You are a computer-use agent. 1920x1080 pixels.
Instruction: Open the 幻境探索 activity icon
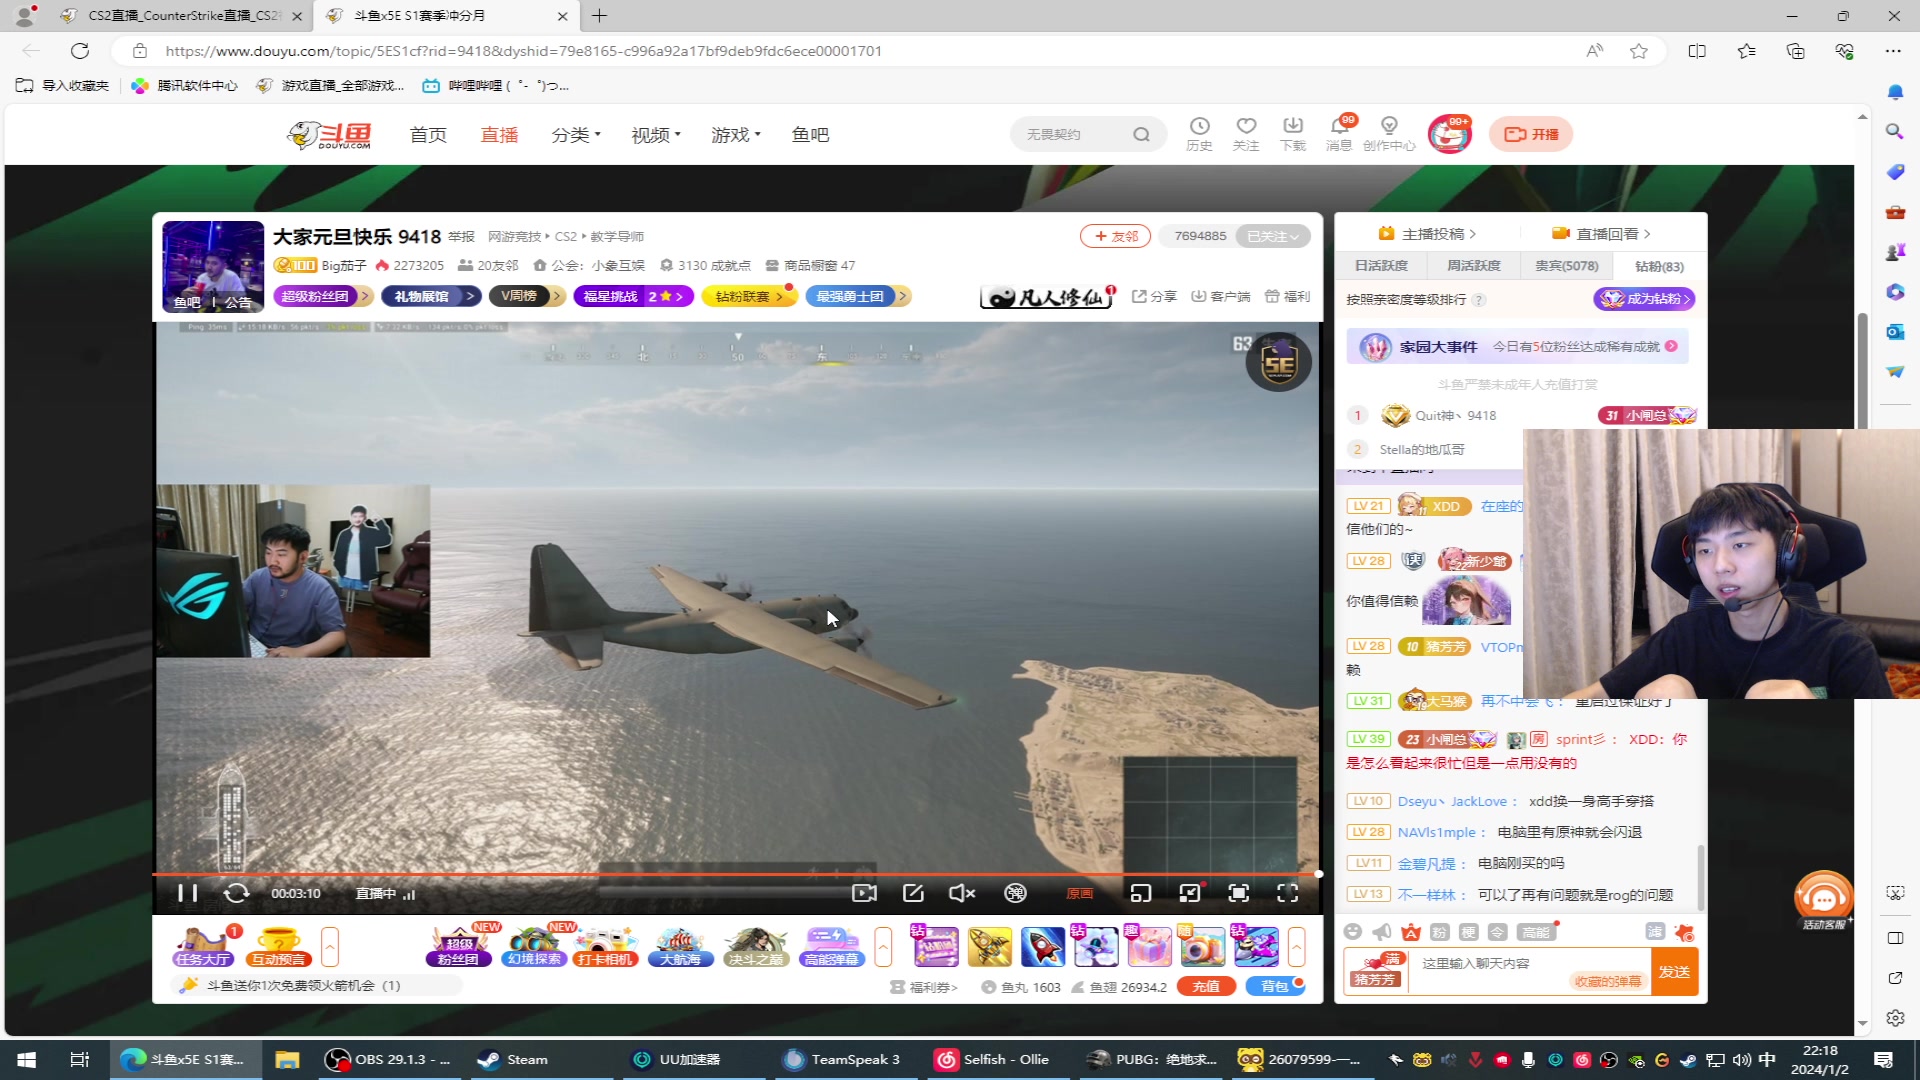(534, 946)
